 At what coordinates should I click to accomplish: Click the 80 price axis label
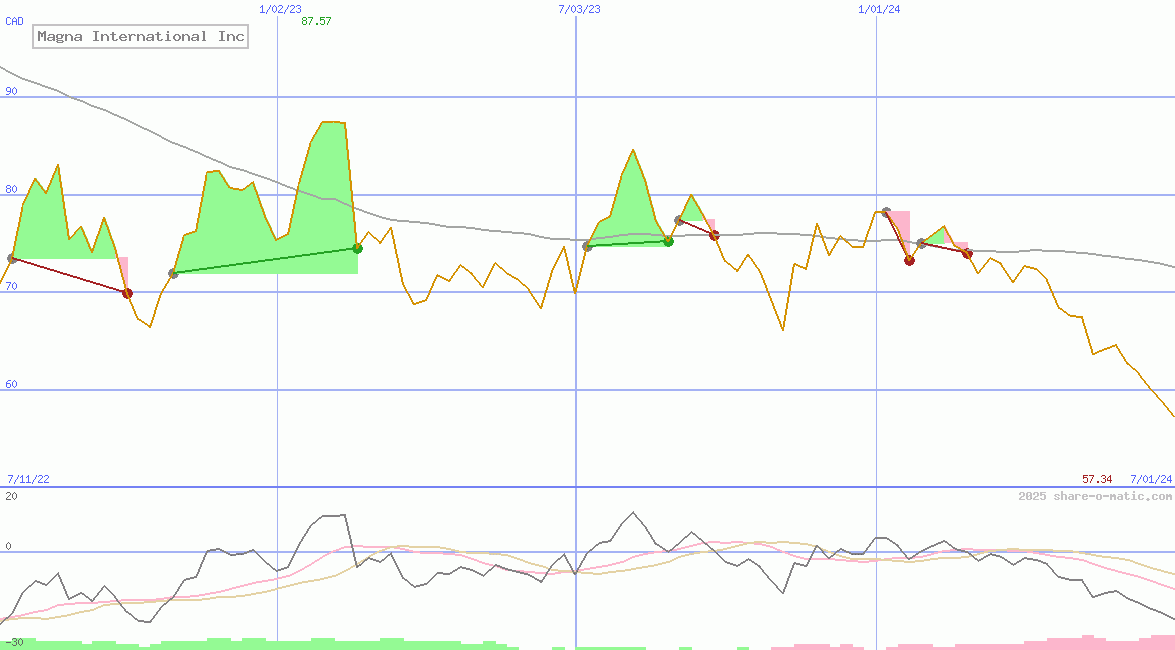pyautogui.click(x=11, y=189)
